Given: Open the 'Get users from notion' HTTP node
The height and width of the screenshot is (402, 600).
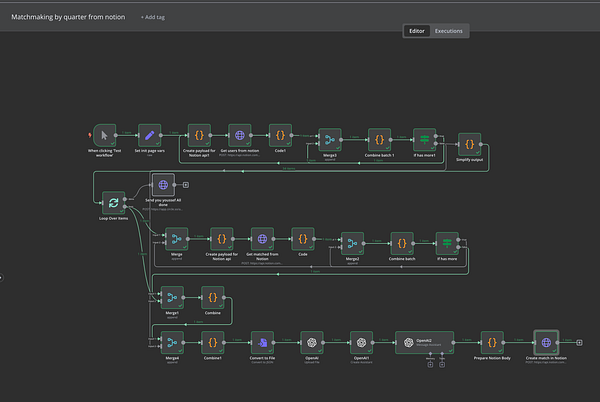Looking at the screenshot, I should pos(239,135).
